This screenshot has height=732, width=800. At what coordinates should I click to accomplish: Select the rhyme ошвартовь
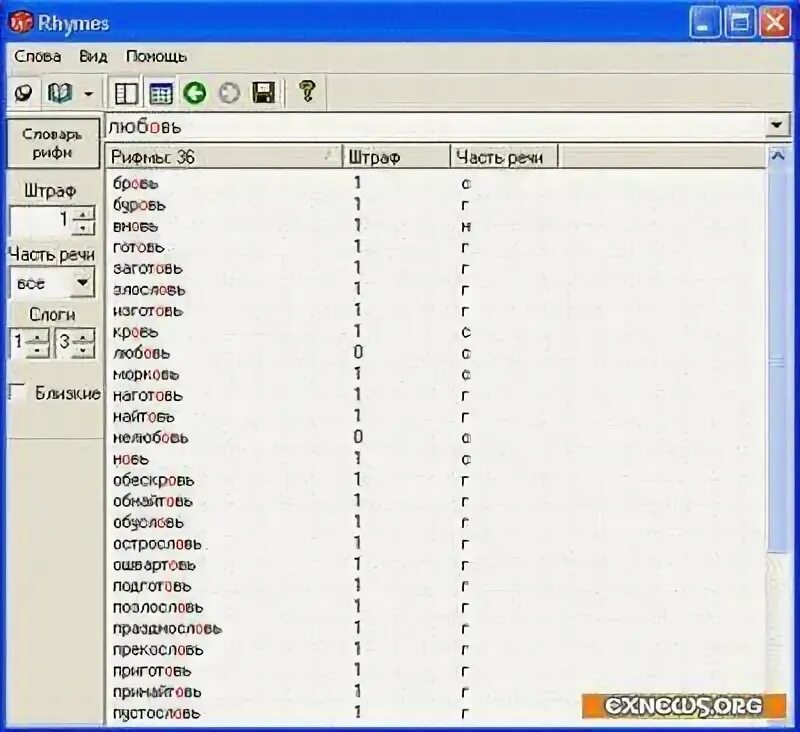click(x=154, y=566)
